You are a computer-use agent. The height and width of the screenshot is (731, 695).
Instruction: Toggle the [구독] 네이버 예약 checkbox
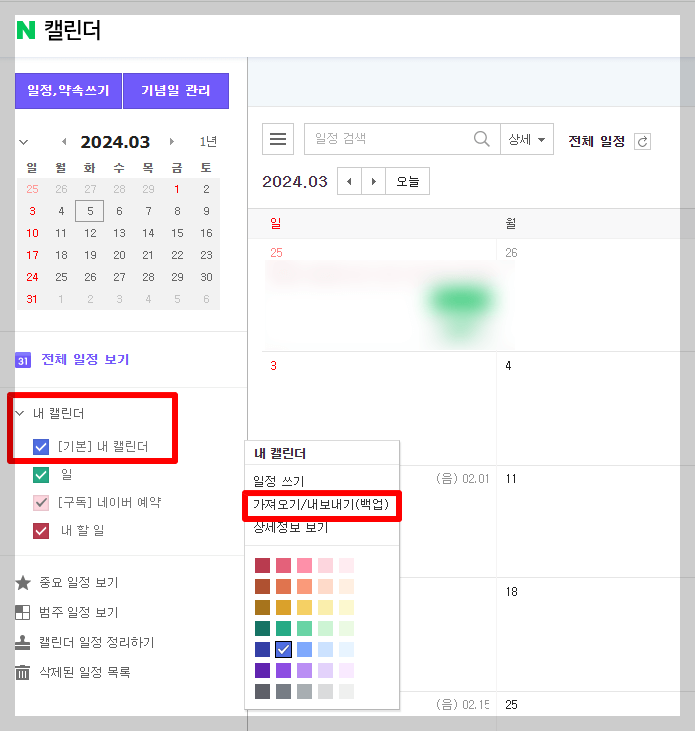point(41,503)
